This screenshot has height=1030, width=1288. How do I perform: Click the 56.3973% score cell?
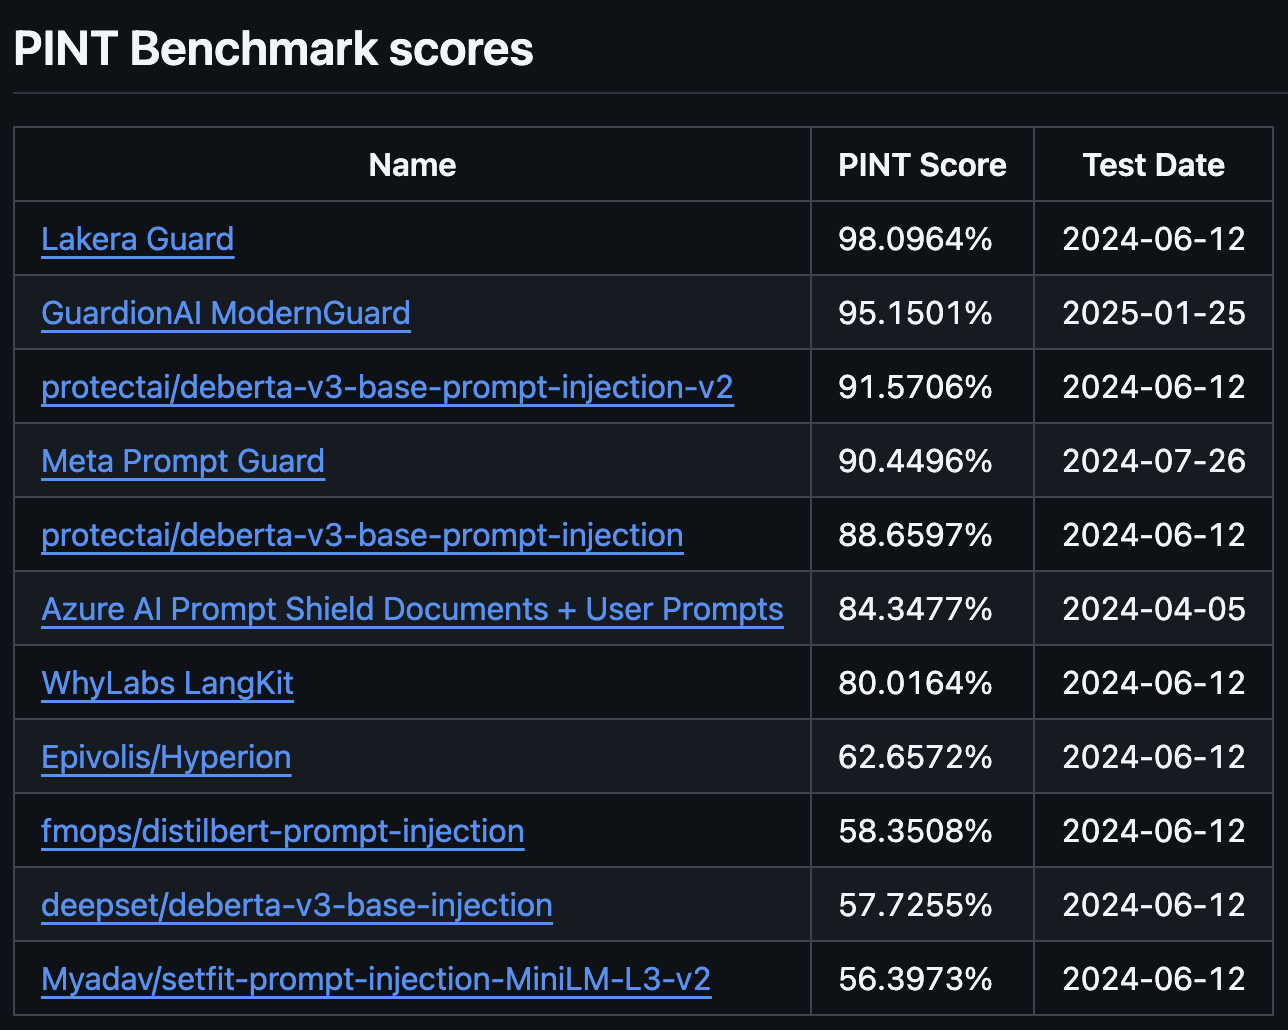[915, 979]
